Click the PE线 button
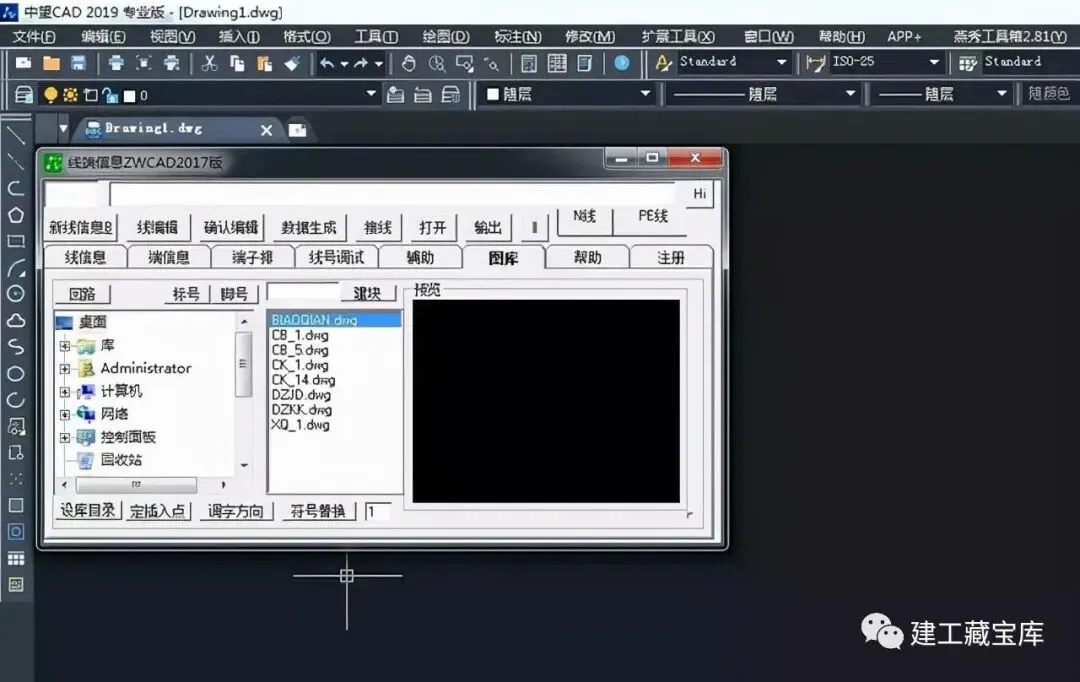1080x682 pixels. click(652, 216)
